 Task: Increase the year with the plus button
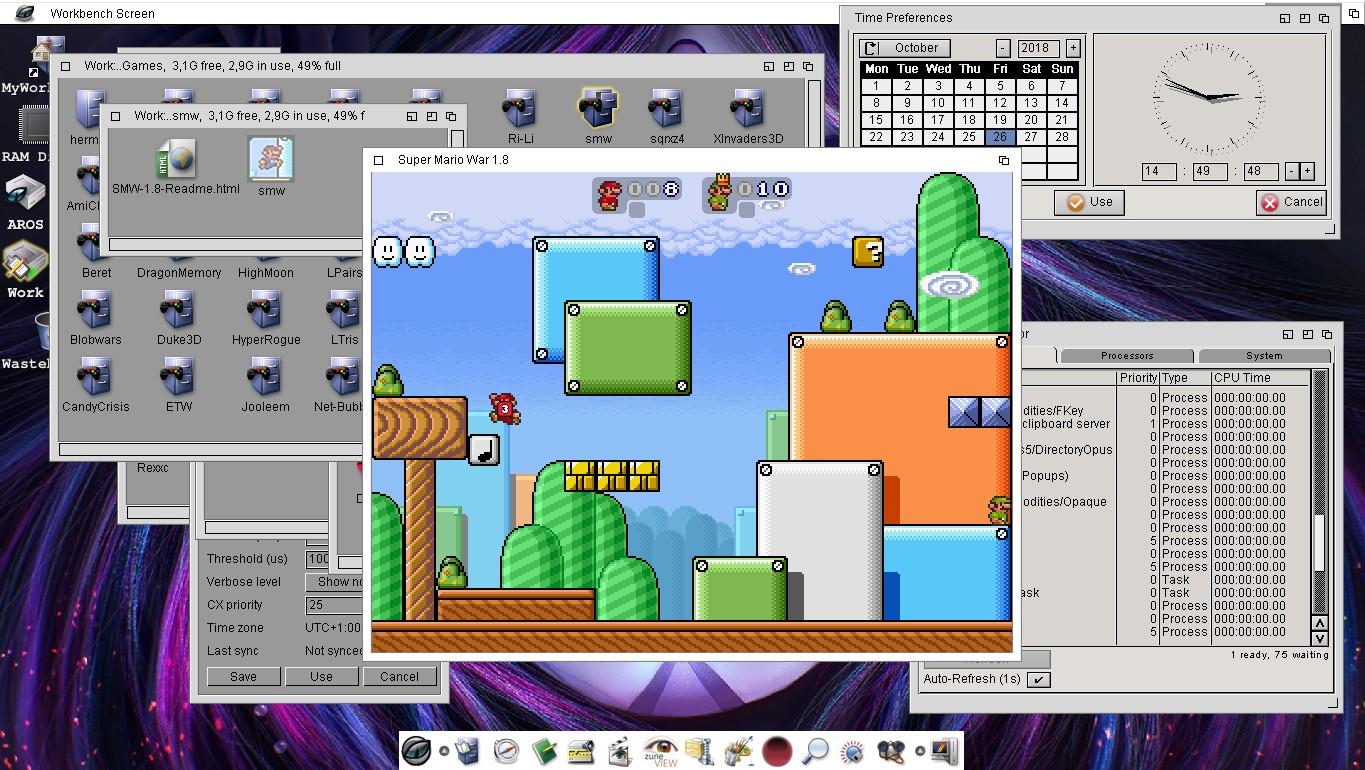click(1073, 48)
